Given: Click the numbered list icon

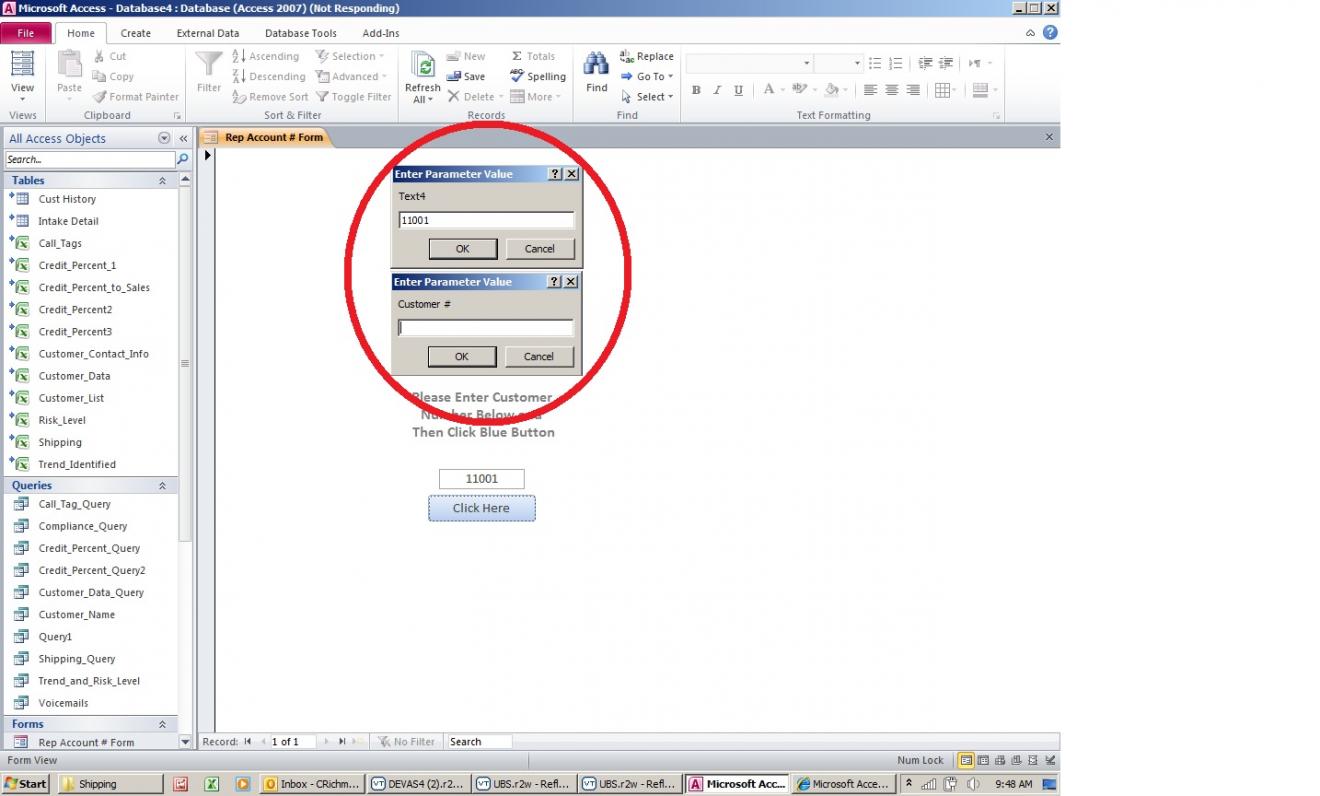Looking at the screenshot, I should click(x=895, y=63).
